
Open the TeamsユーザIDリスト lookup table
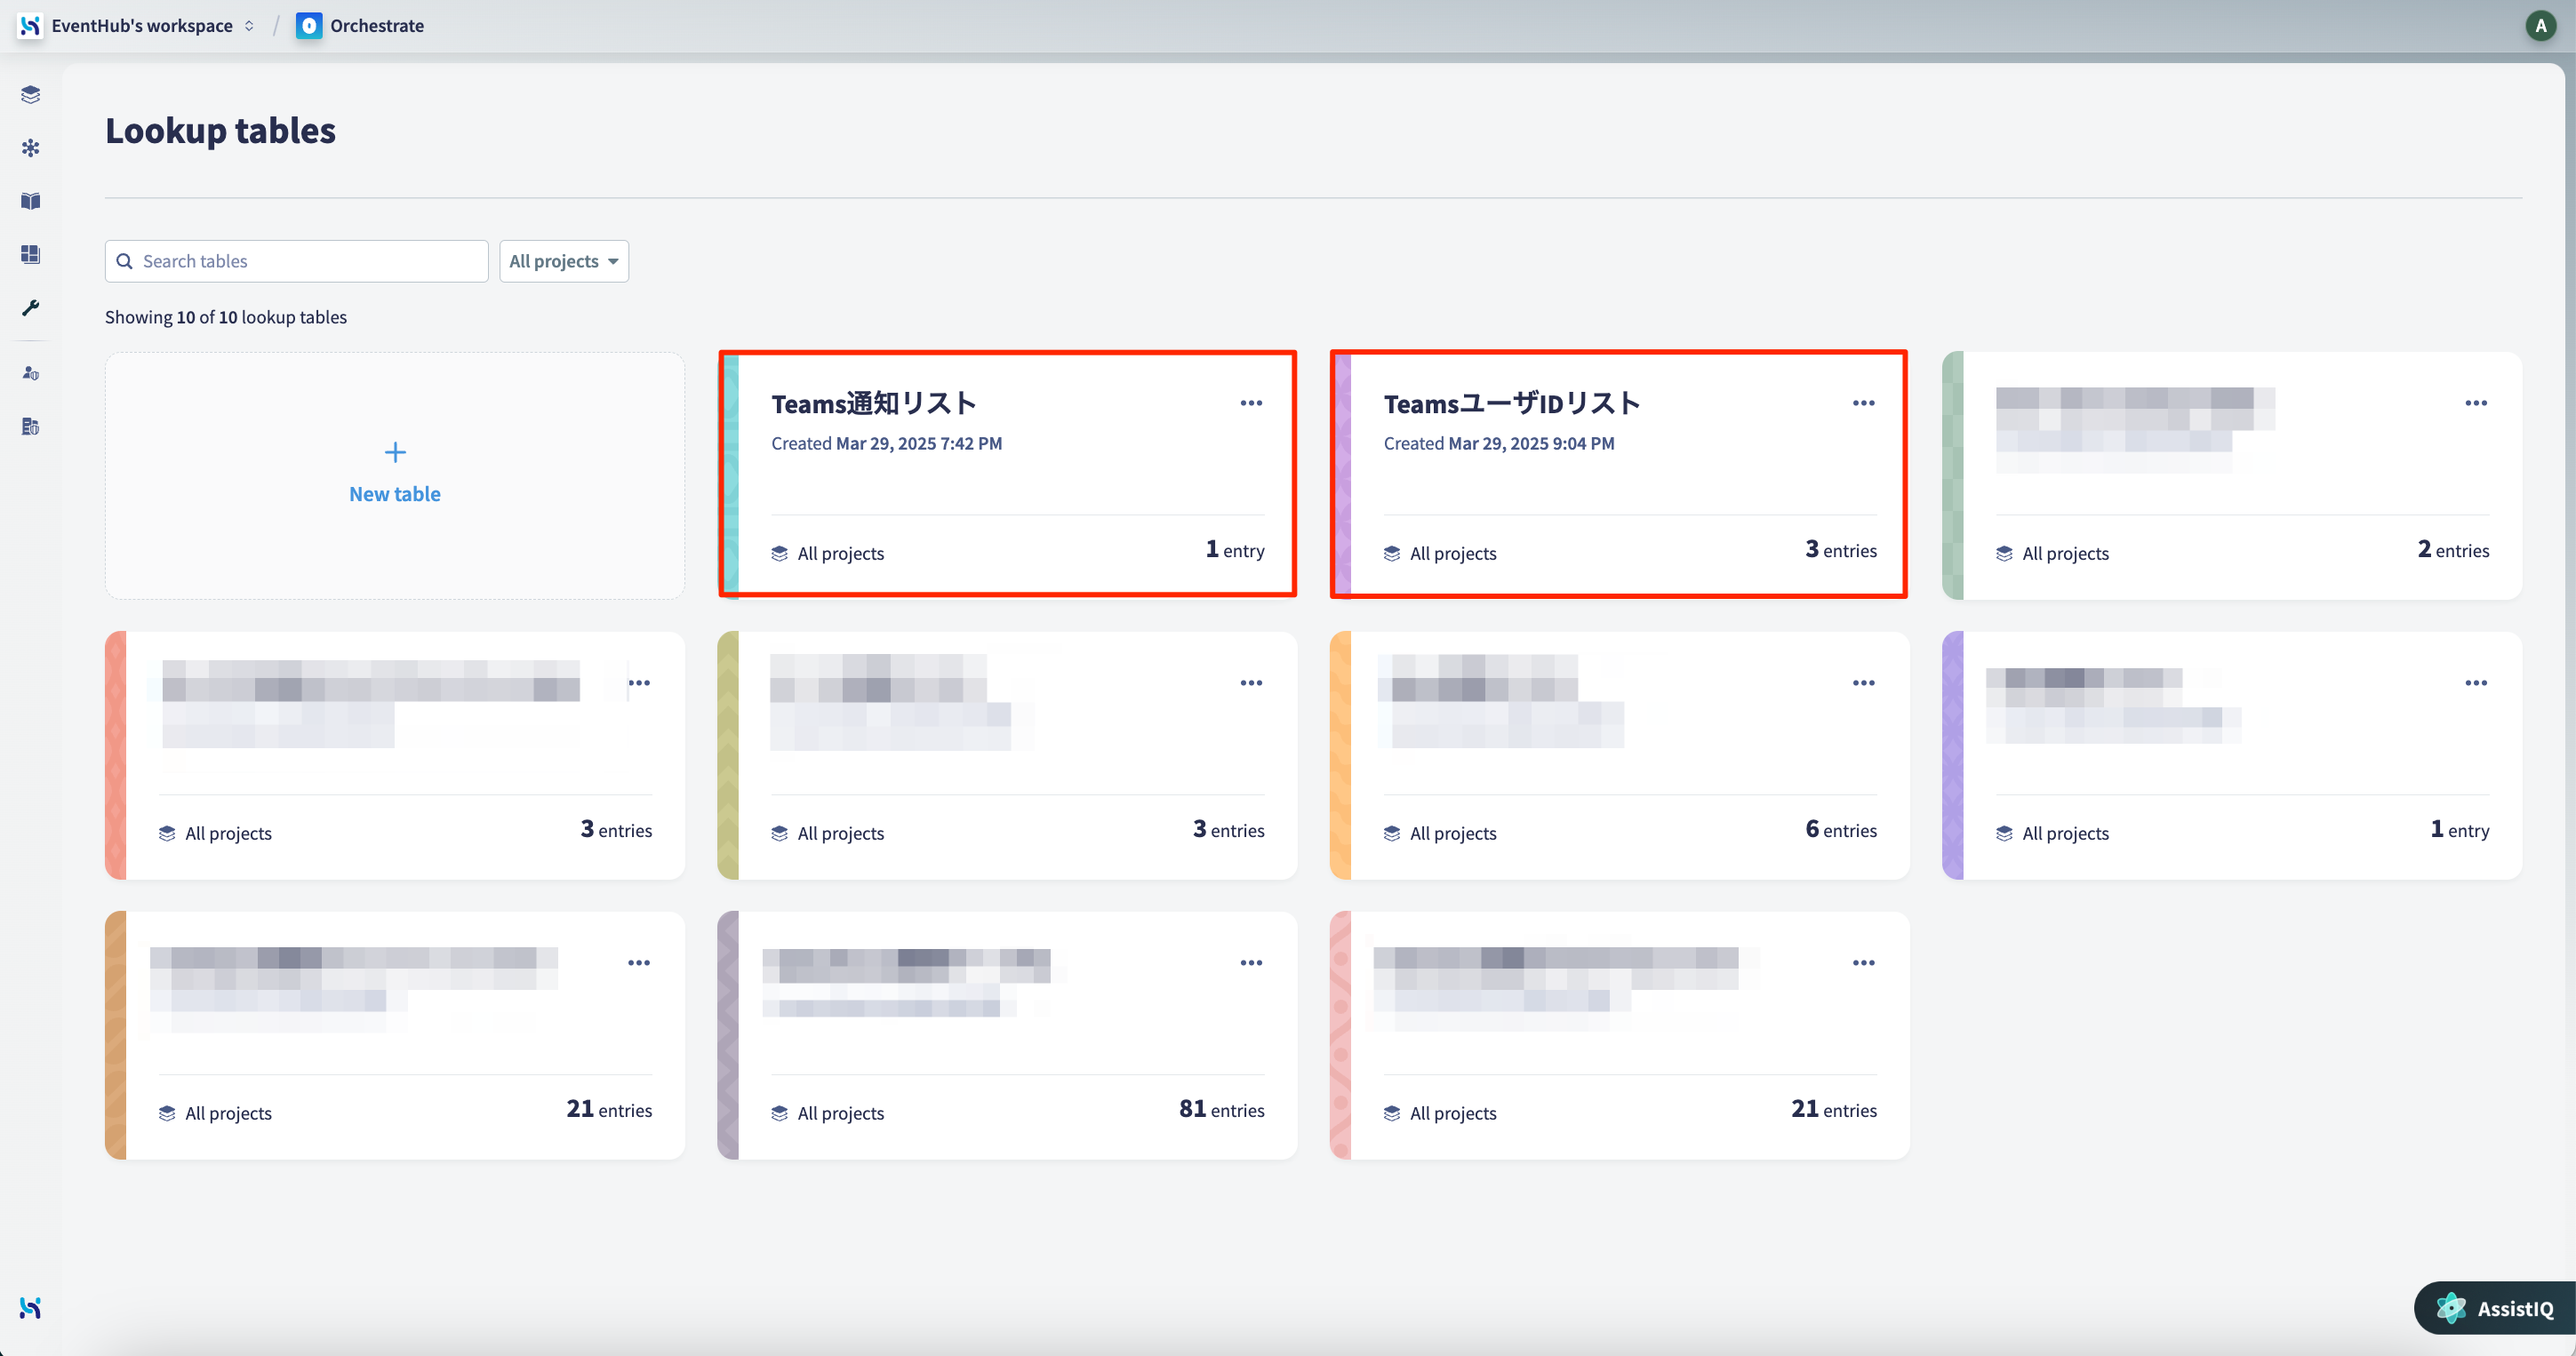coord(1619,474)
